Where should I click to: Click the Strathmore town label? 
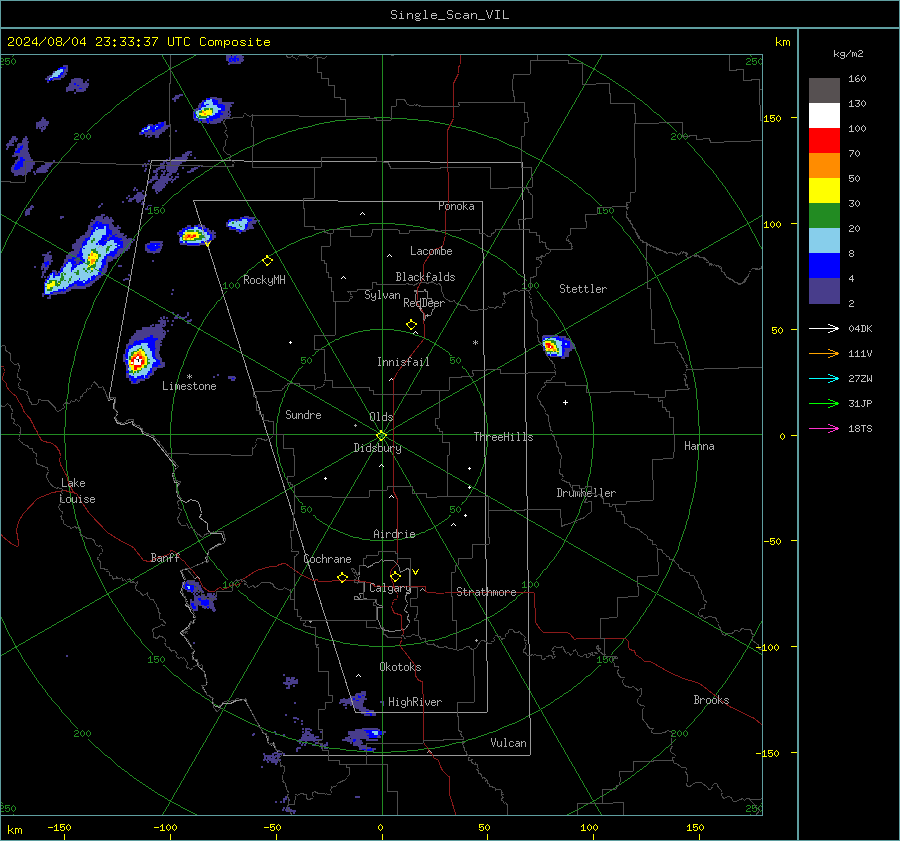click(x=486, y=592)
